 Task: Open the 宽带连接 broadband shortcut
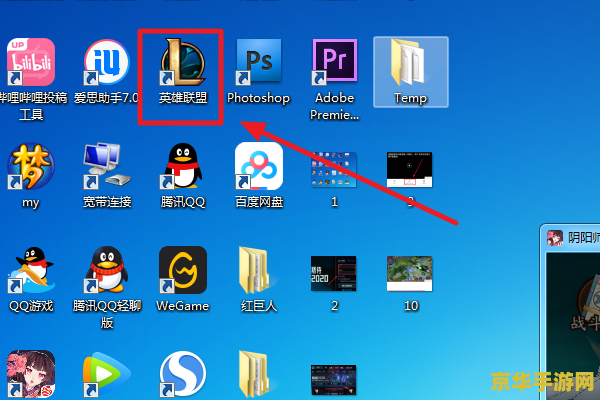coord(107,166)
